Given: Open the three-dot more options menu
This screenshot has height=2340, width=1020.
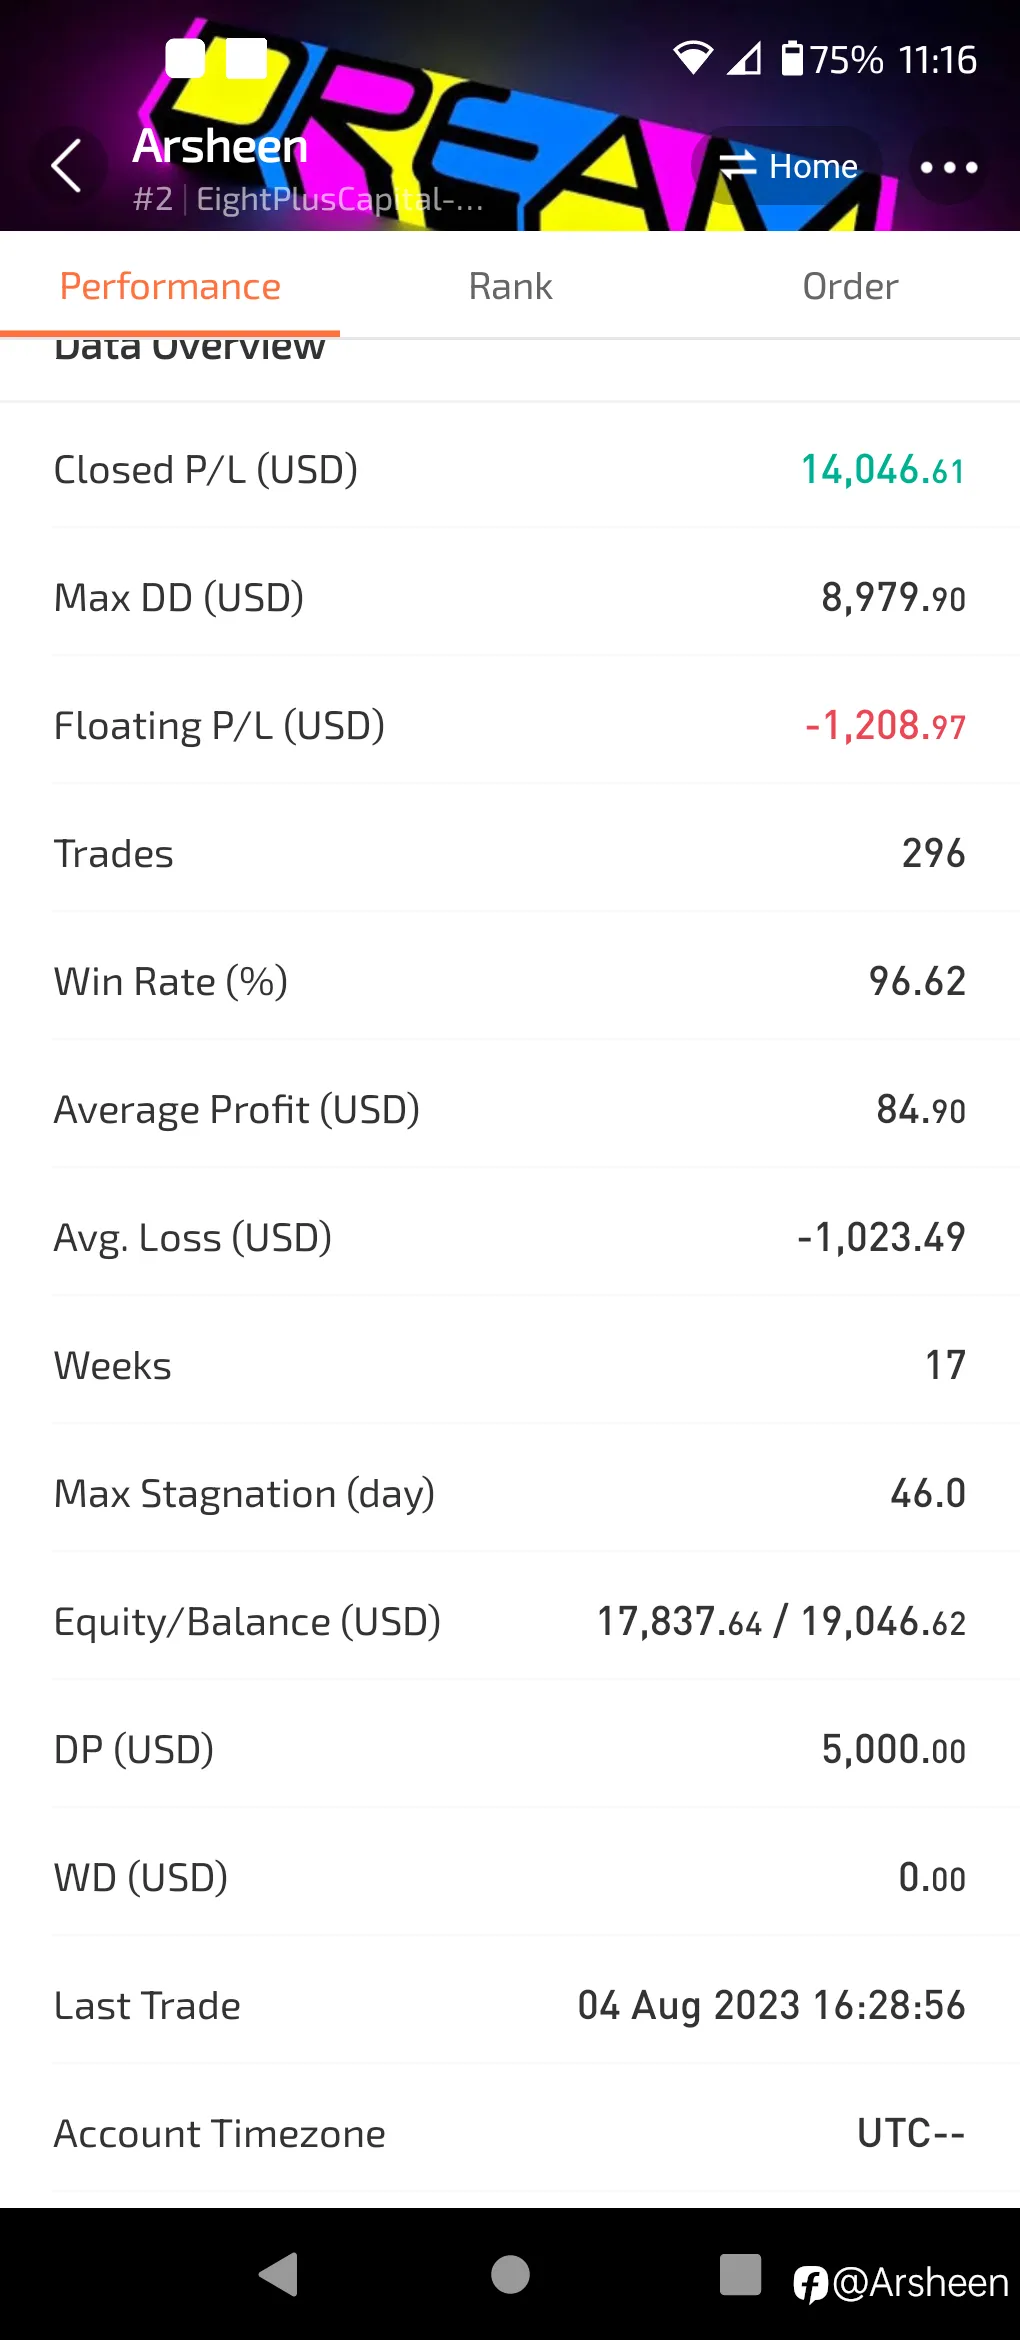Looking at the screenshot, I should [x=948, y=167].
